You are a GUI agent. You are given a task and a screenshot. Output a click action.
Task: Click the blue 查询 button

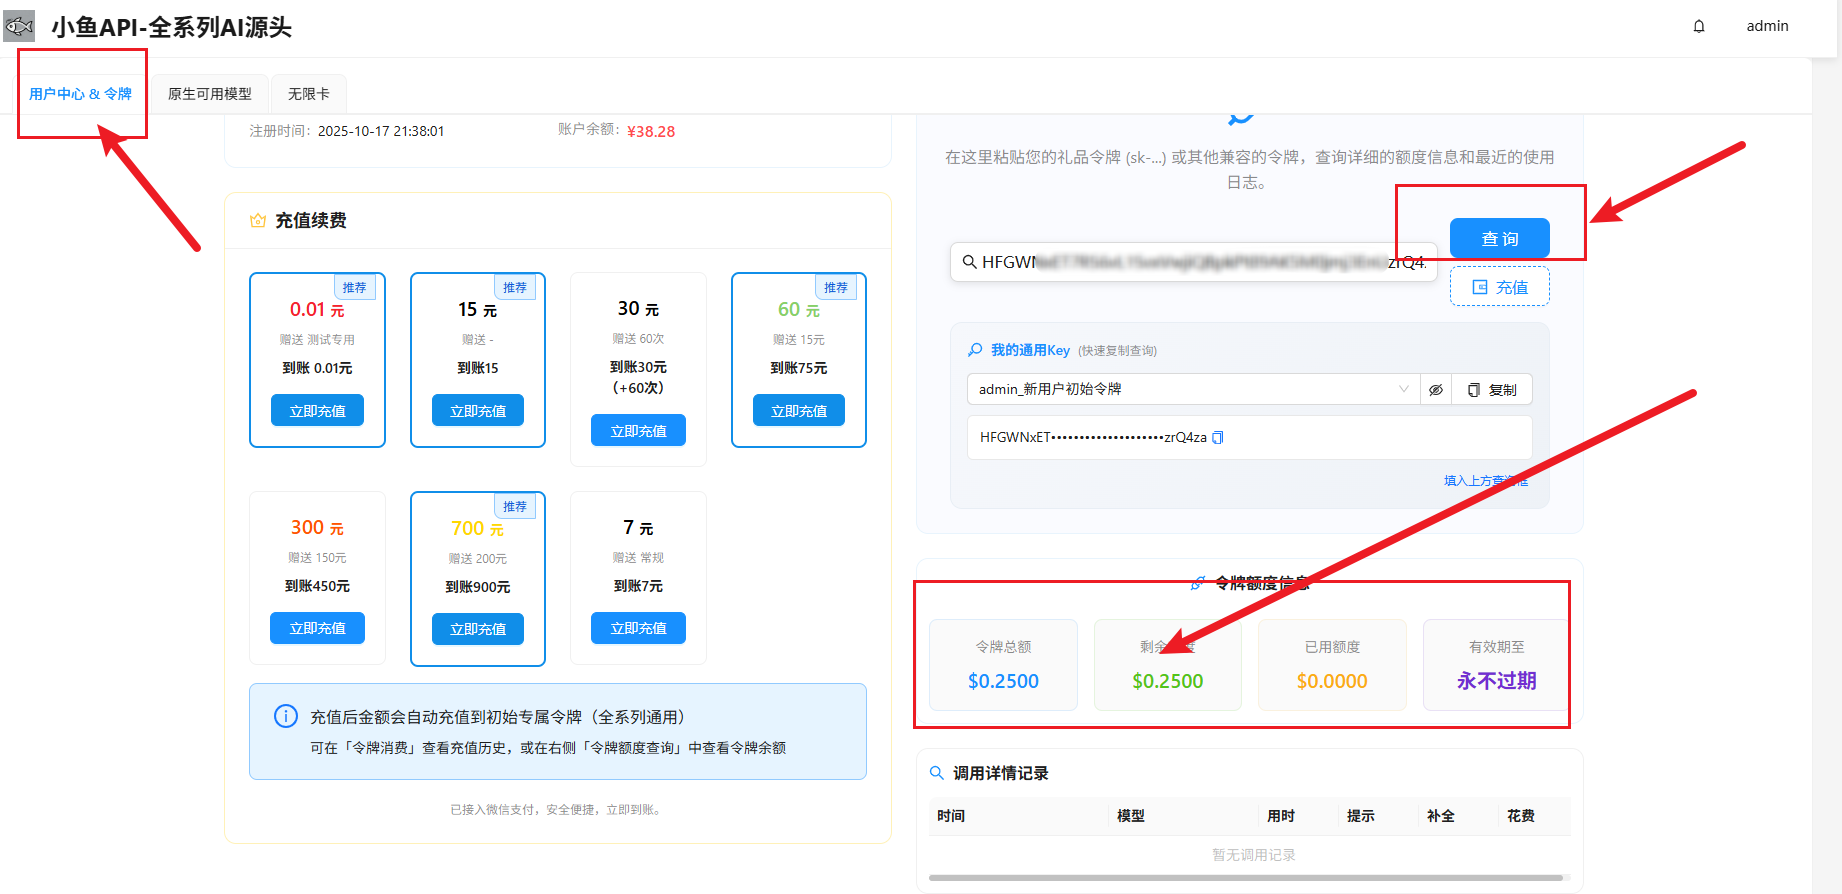(x=1500, y=239)
